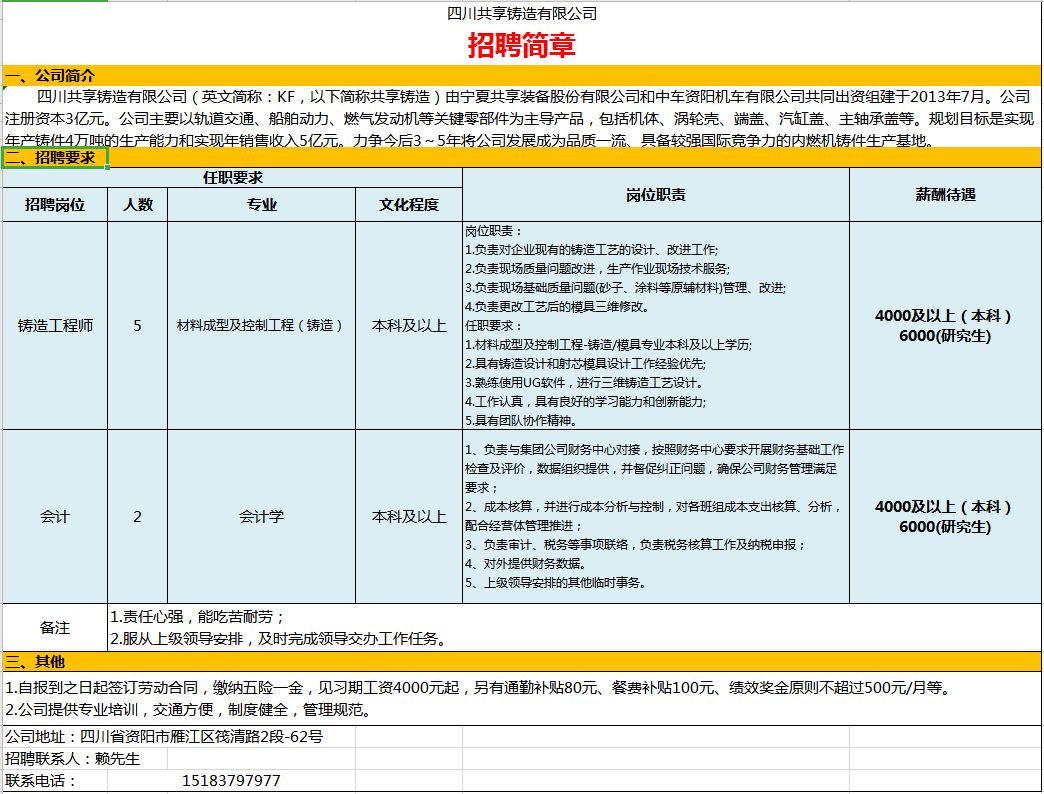Select the 岗位职责 header cell
Image resolution: width=1044 pixels, height=794 pixels.
pyautogui.click(x=655, y=195)
